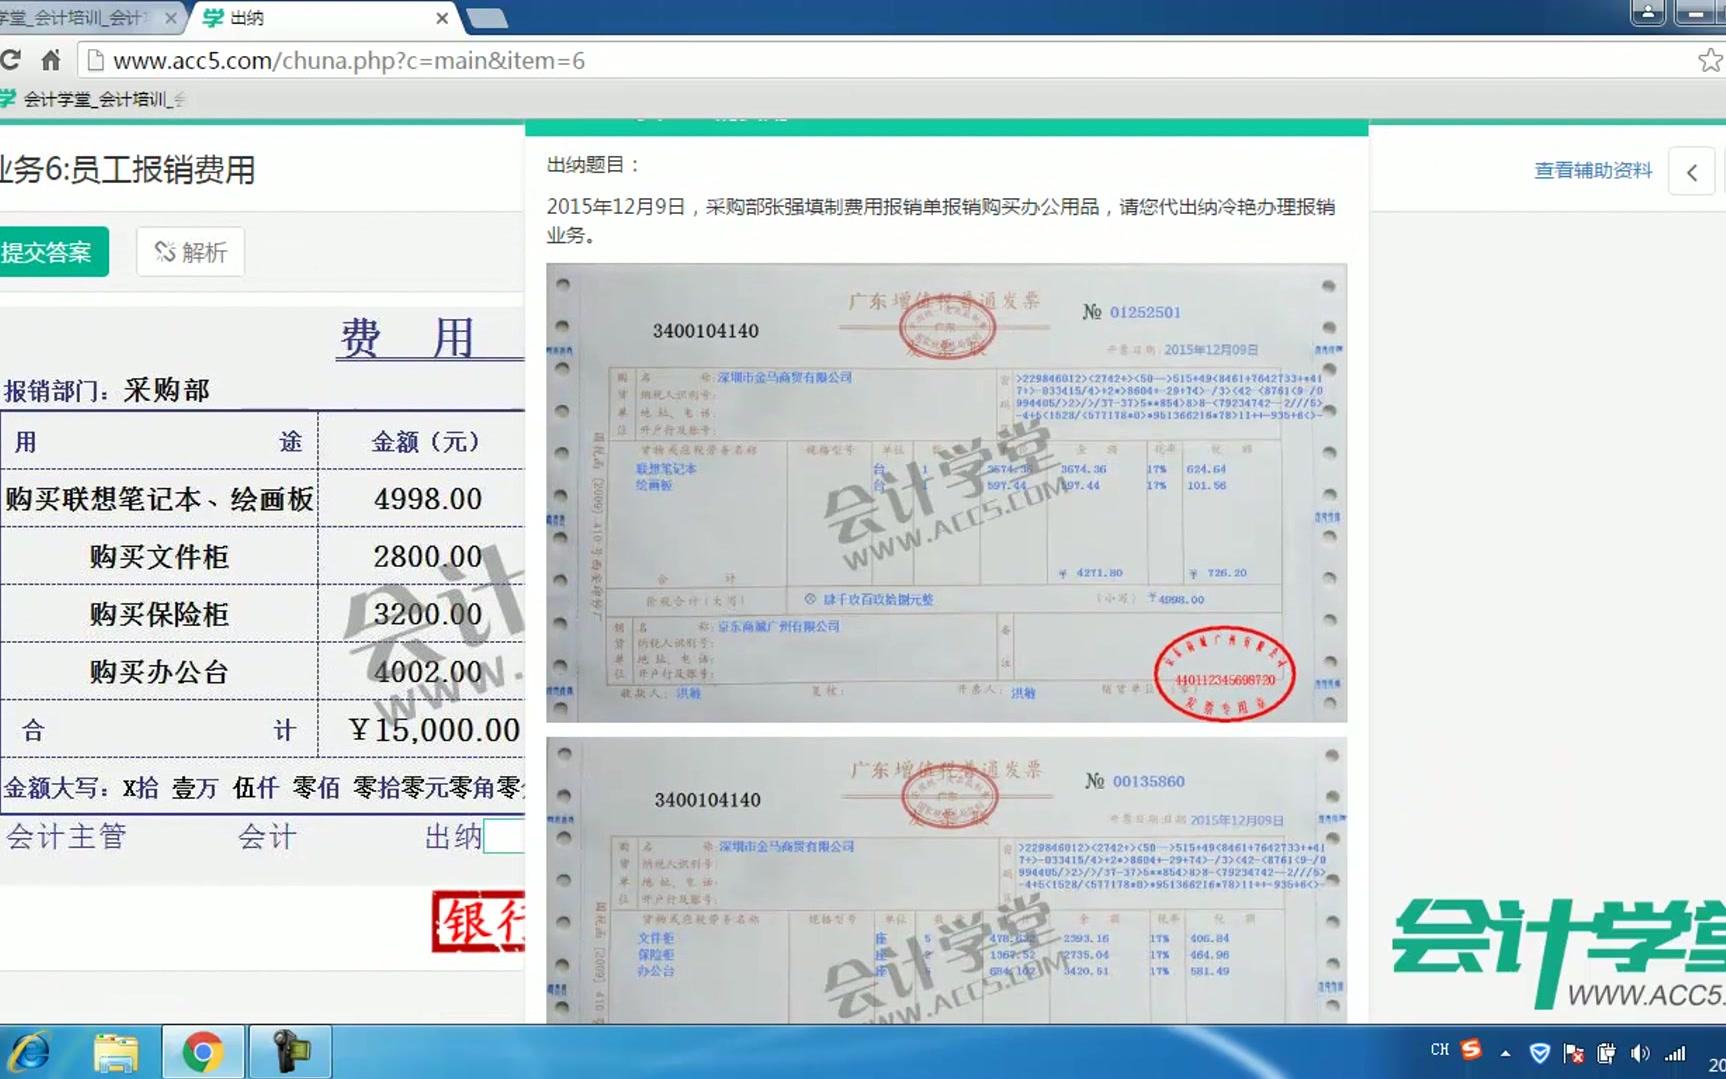
Task: Select amount 4002.00 for 购买办公台
Action: [428, 672]
